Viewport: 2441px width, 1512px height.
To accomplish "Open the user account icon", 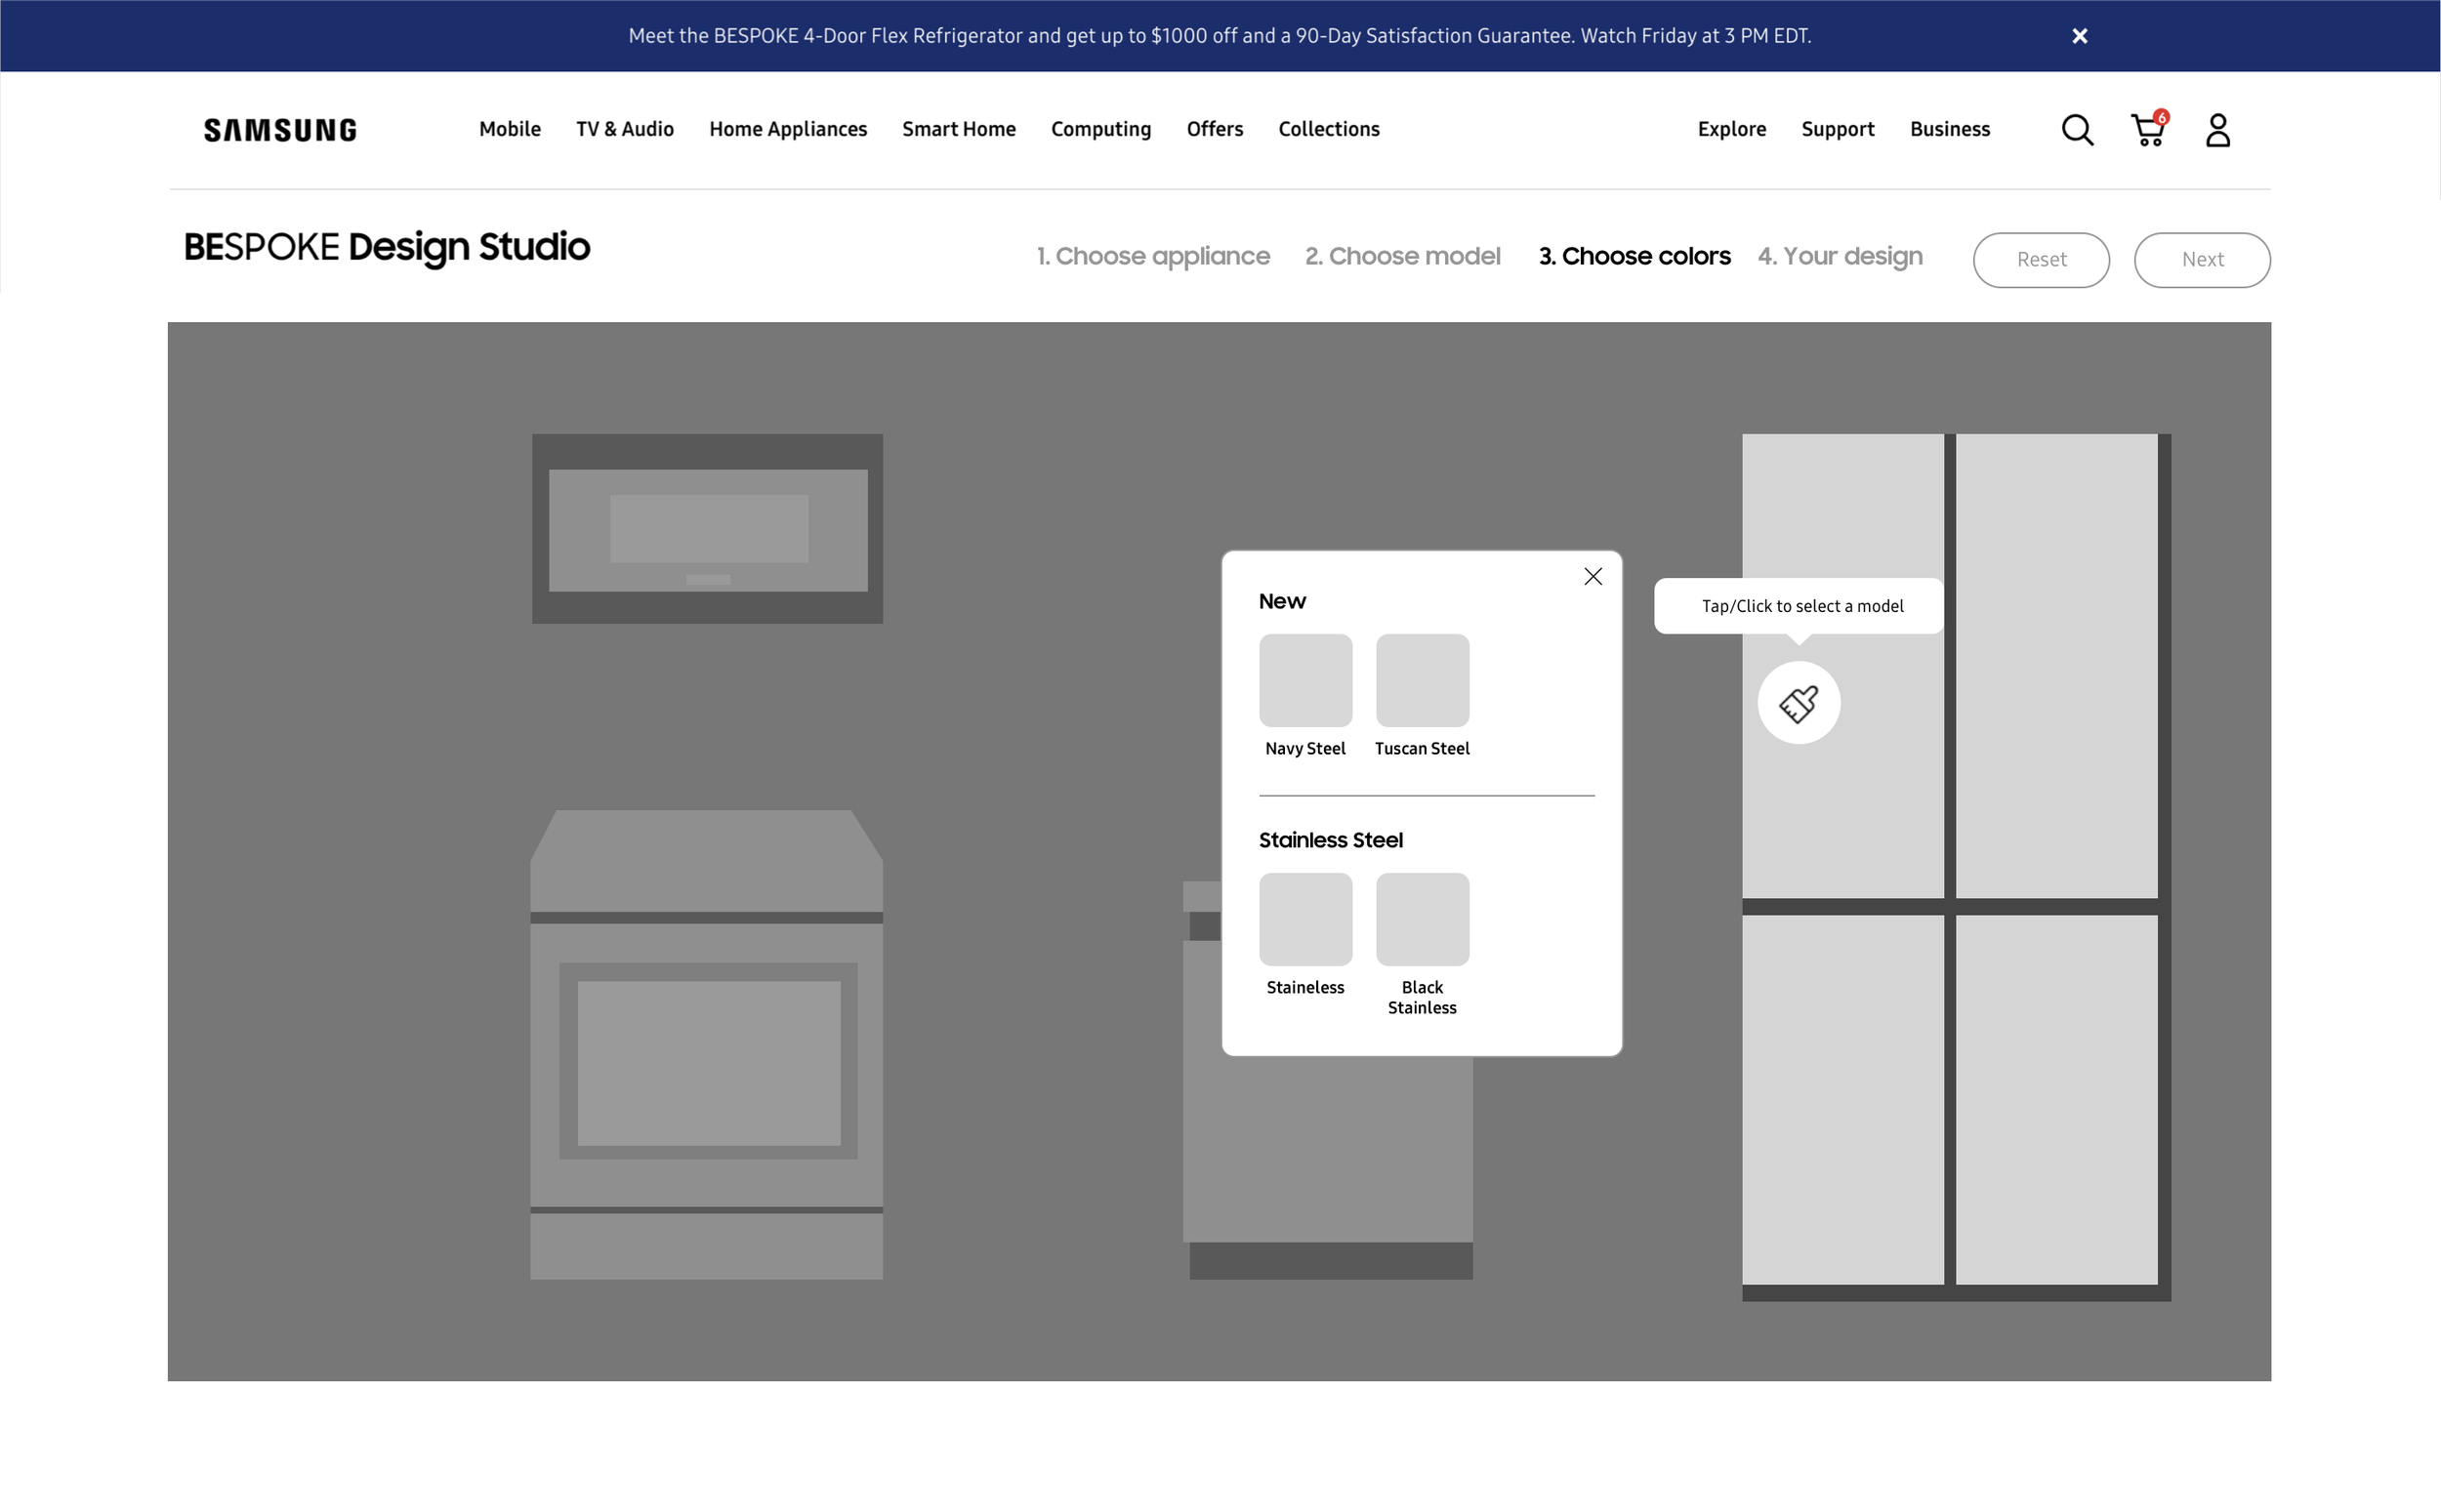I will pos(2217,130).
